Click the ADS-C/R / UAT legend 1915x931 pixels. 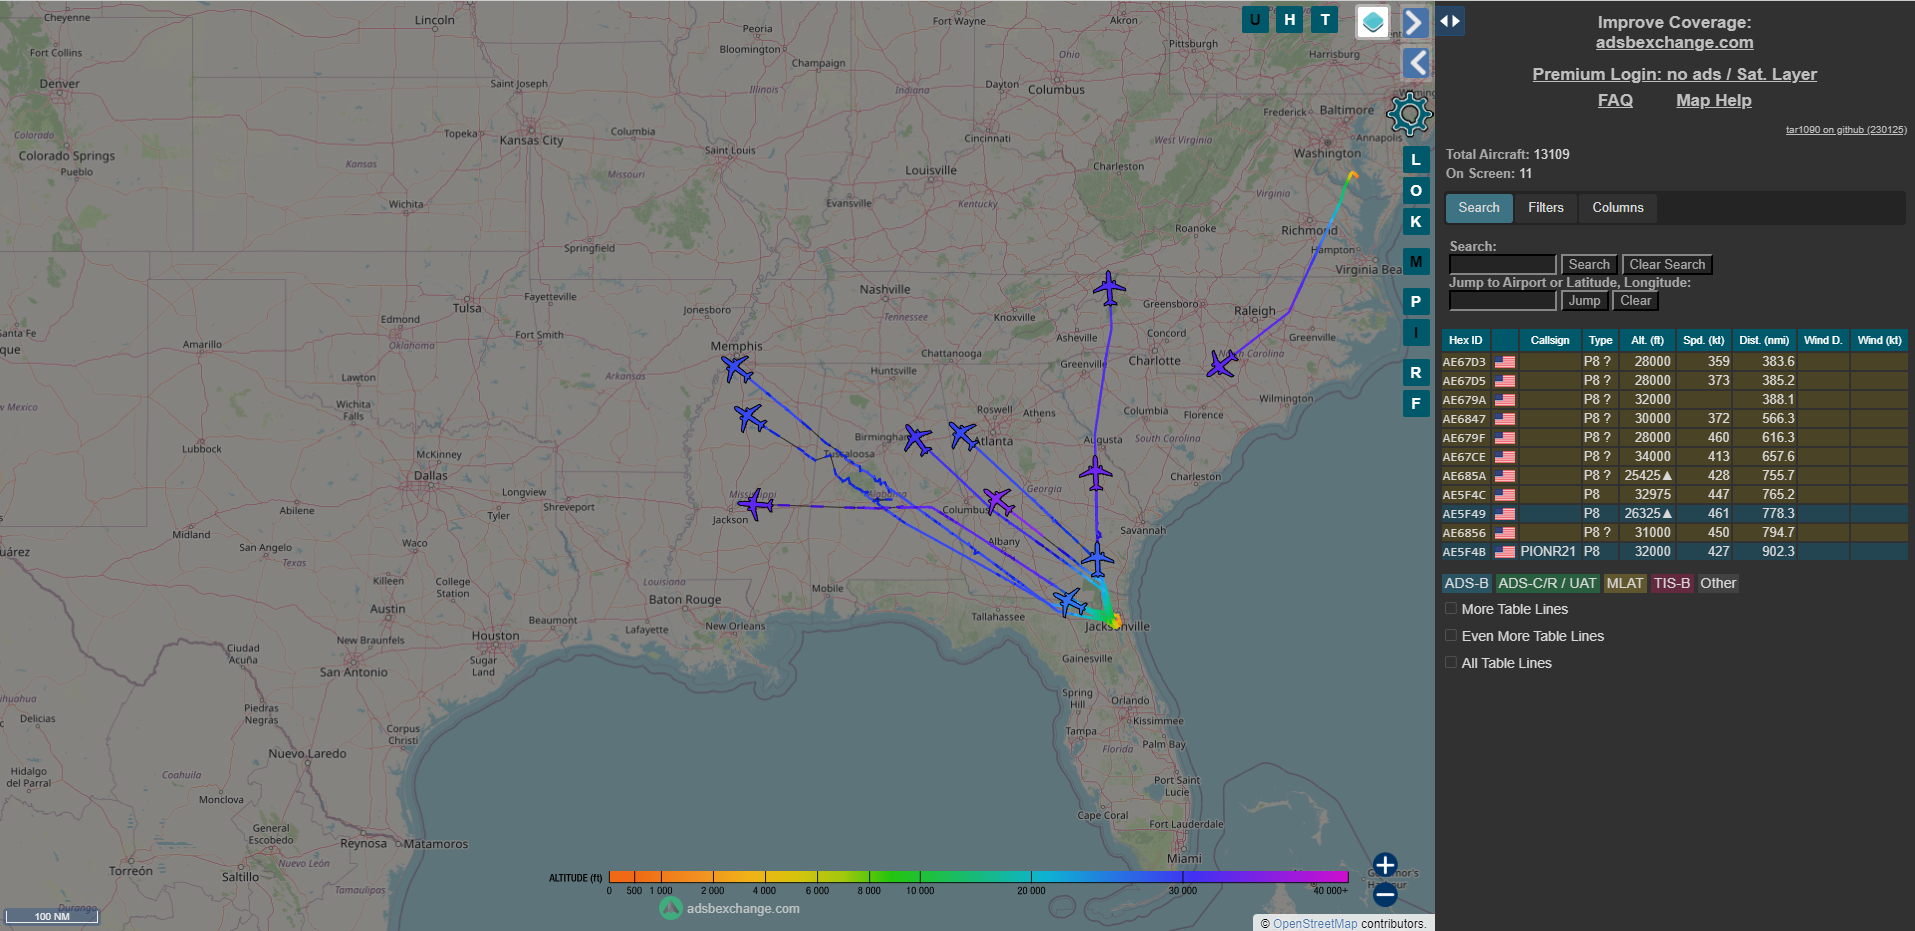(1548, 584)
